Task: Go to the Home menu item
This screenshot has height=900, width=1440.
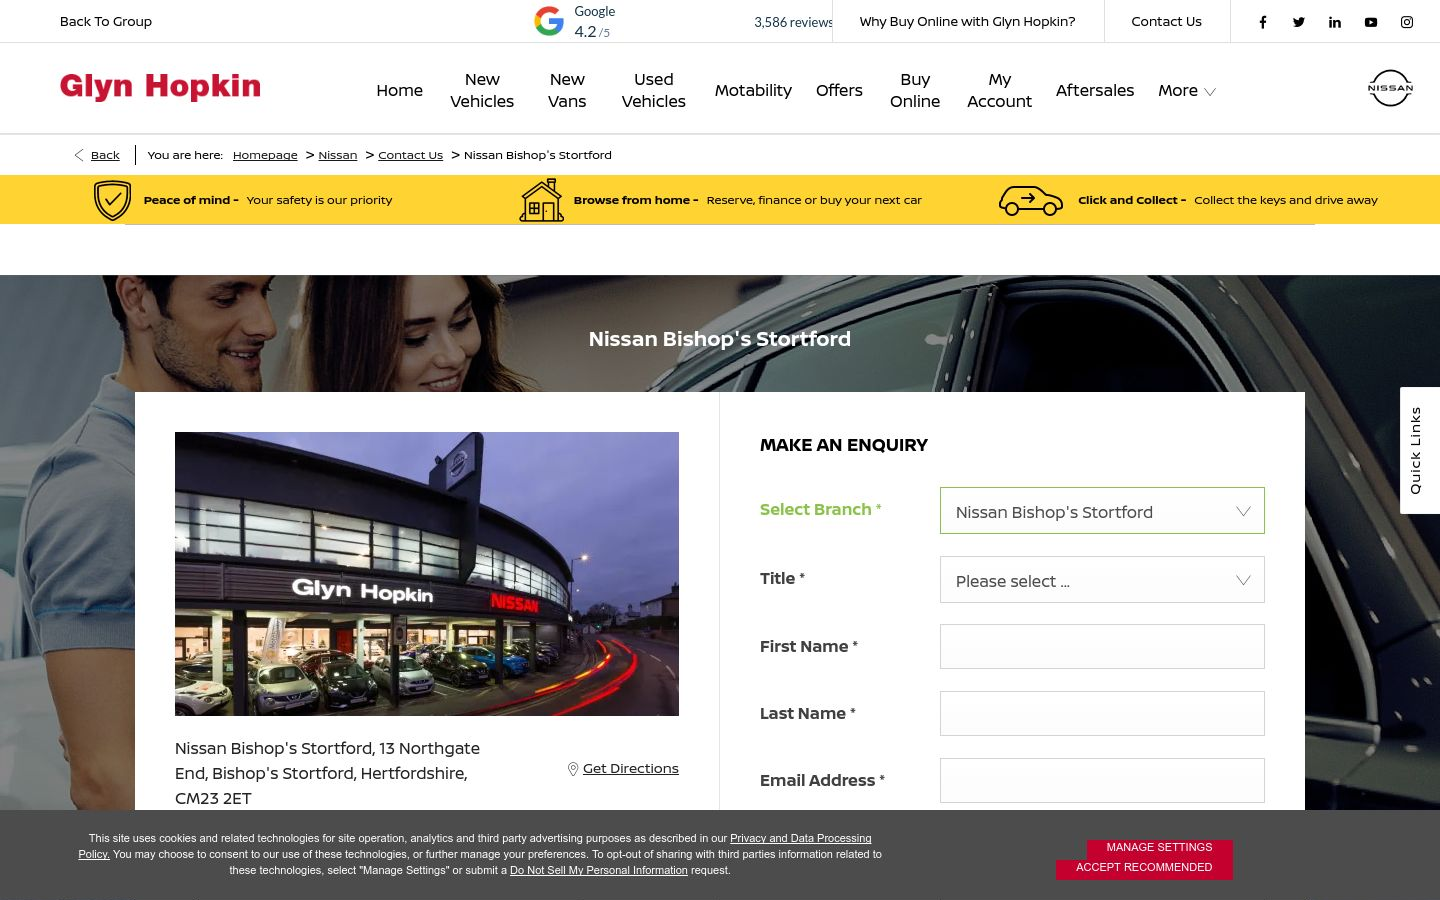Action: (400, 90)
